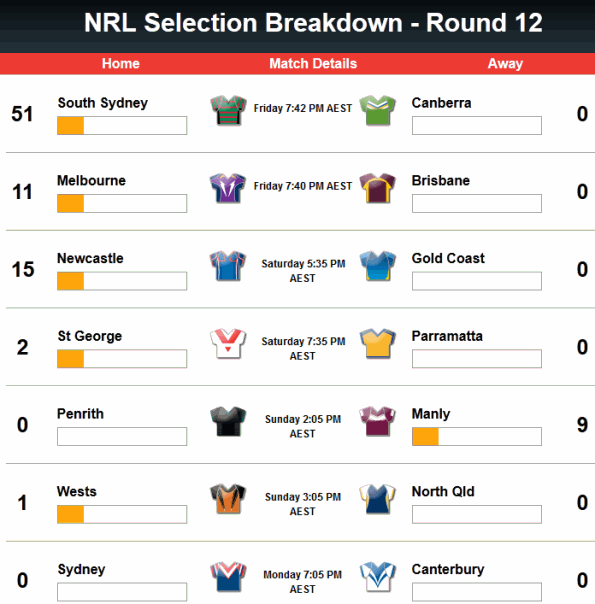The height and width of the screenshot is (604, 595).
Task: Click the North Qld jersey icon
Action: pos(377,499)
